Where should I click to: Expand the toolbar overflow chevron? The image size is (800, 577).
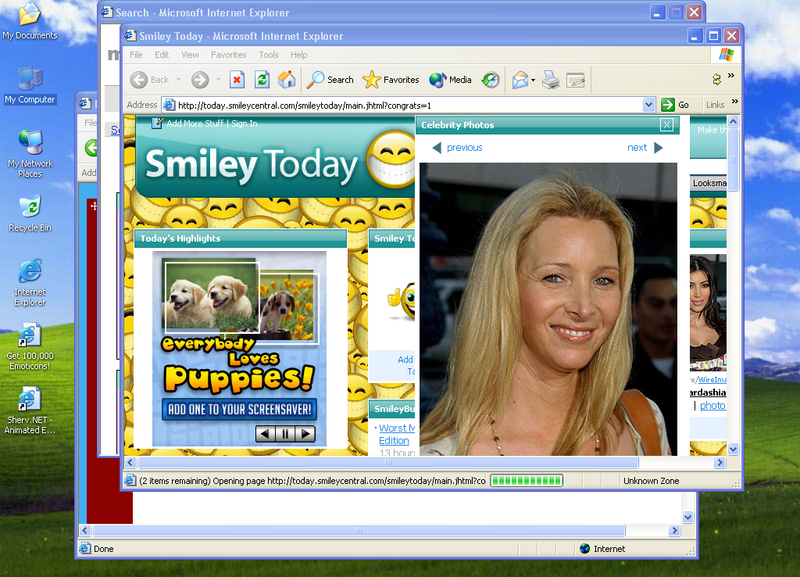coord(731,76)
